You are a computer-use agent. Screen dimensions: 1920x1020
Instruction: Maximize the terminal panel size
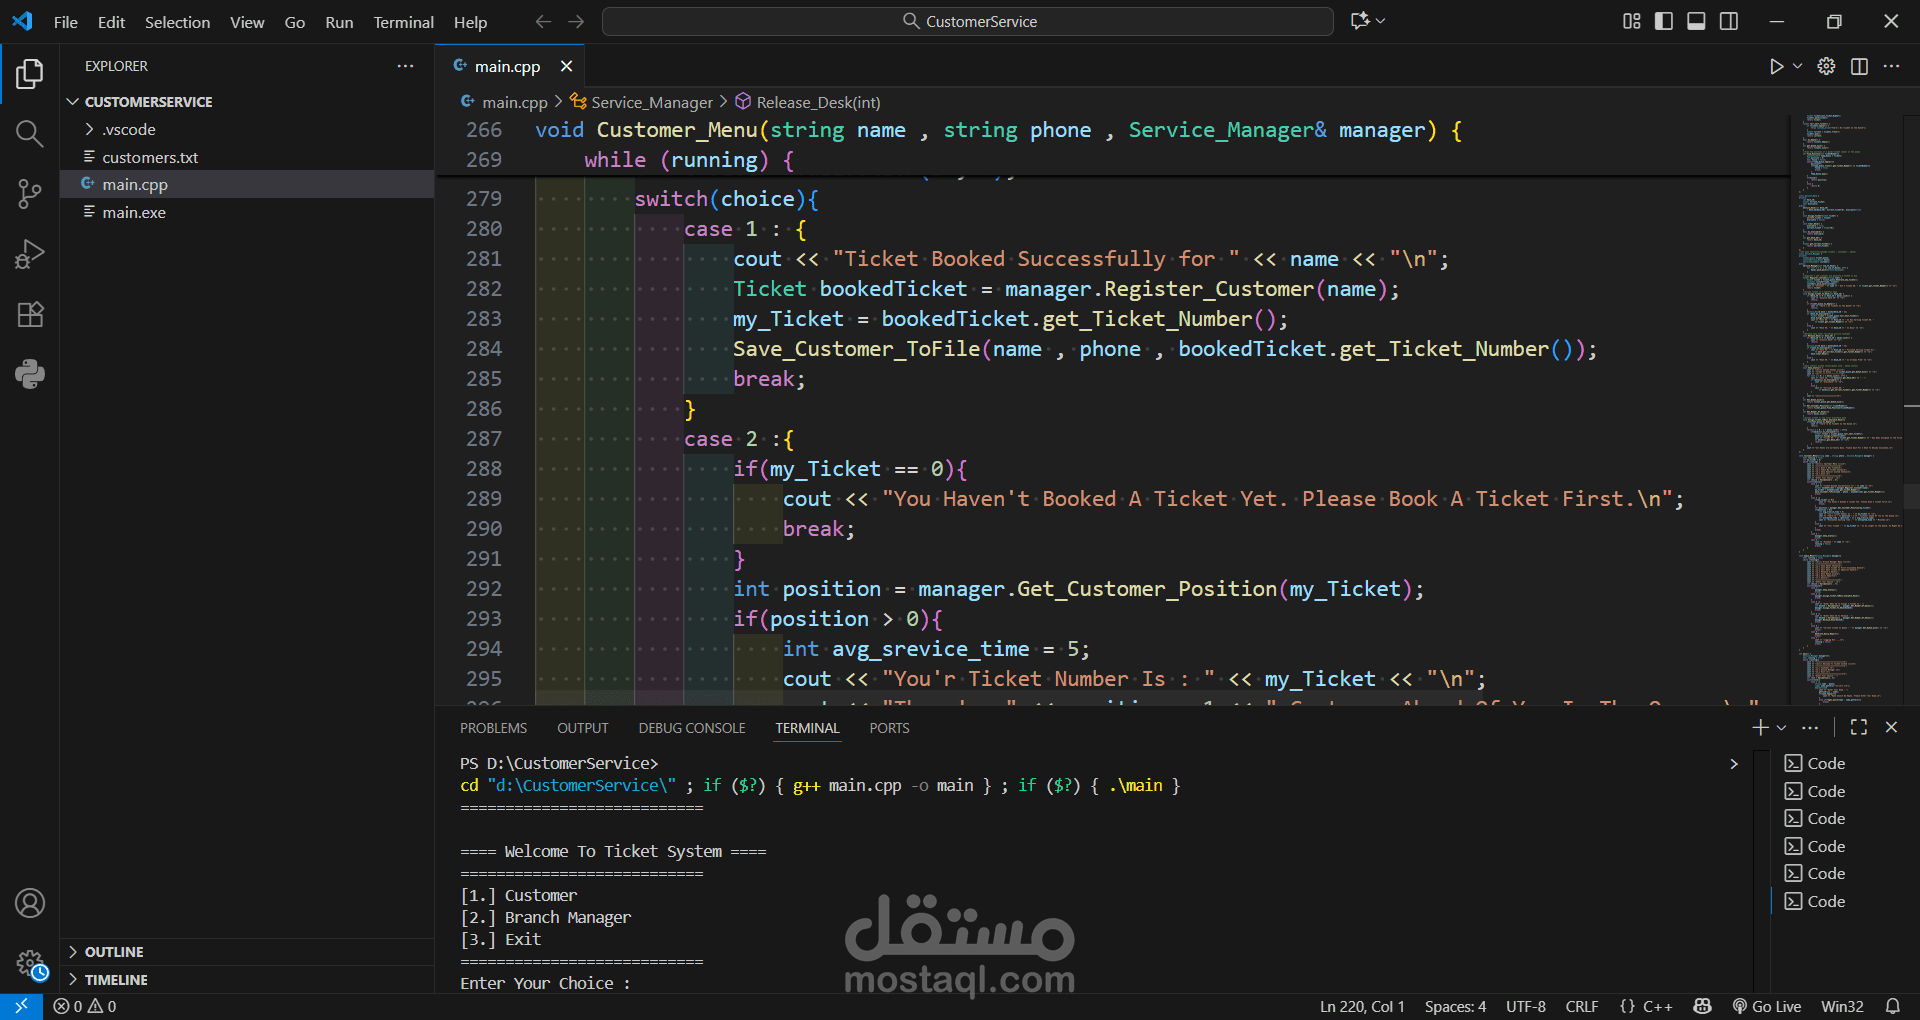tap(1859, 728)
